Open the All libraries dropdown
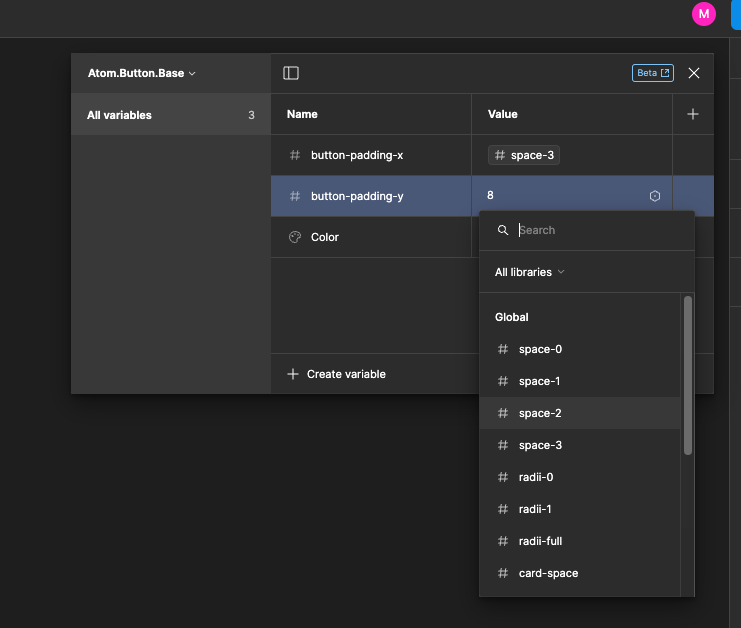 point(530,272)
